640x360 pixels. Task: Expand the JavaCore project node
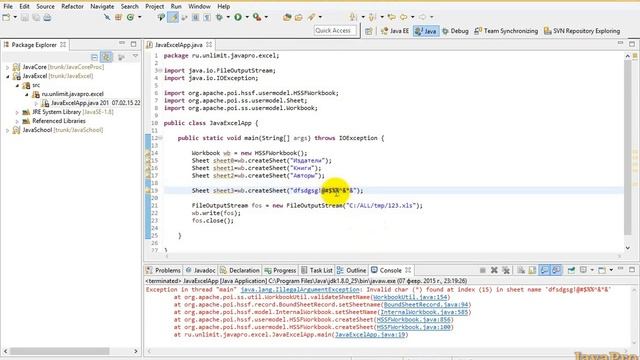pos(7,67)
